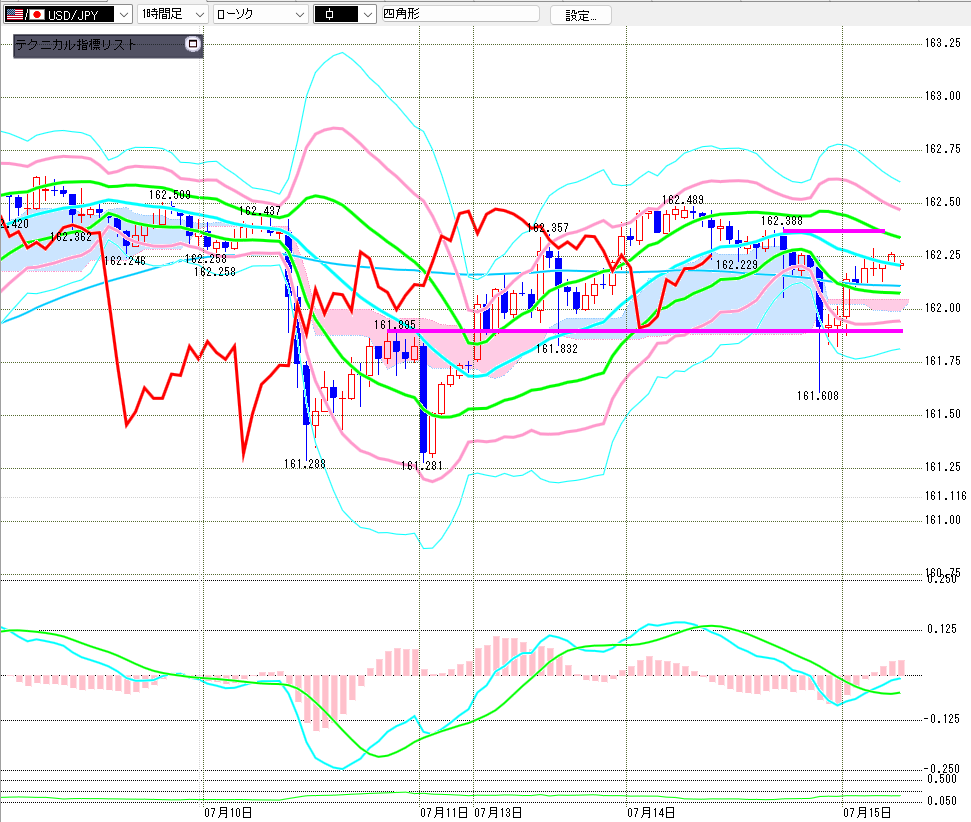Click the 162.00 price axis value
This screenshot has width=971, height=822.
tap(943, 308)
